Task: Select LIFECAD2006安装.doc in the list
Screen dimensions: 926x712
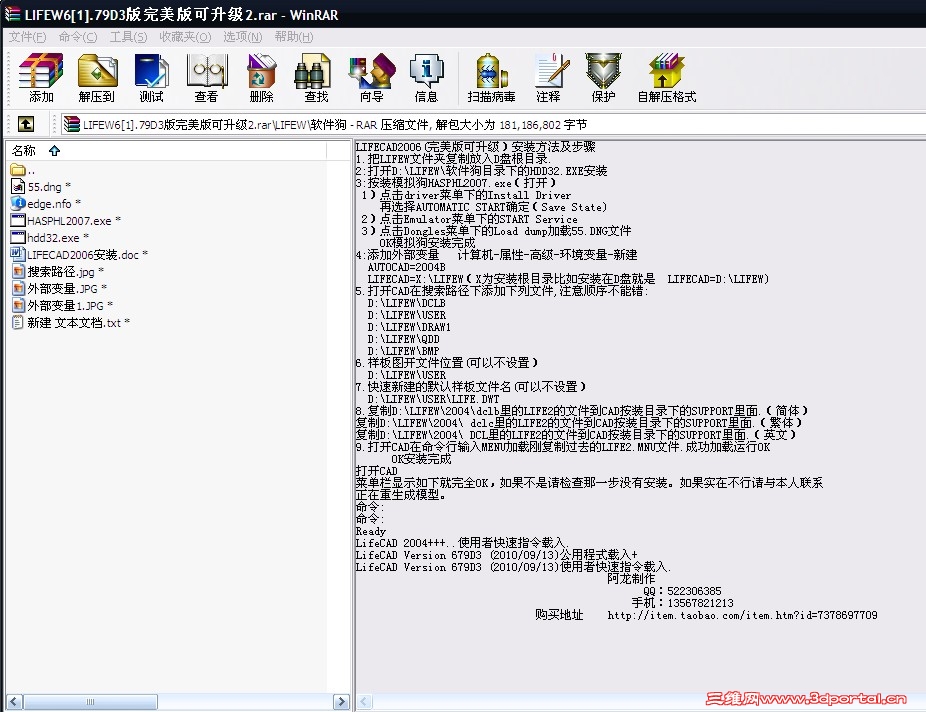Action: point(79,254)
